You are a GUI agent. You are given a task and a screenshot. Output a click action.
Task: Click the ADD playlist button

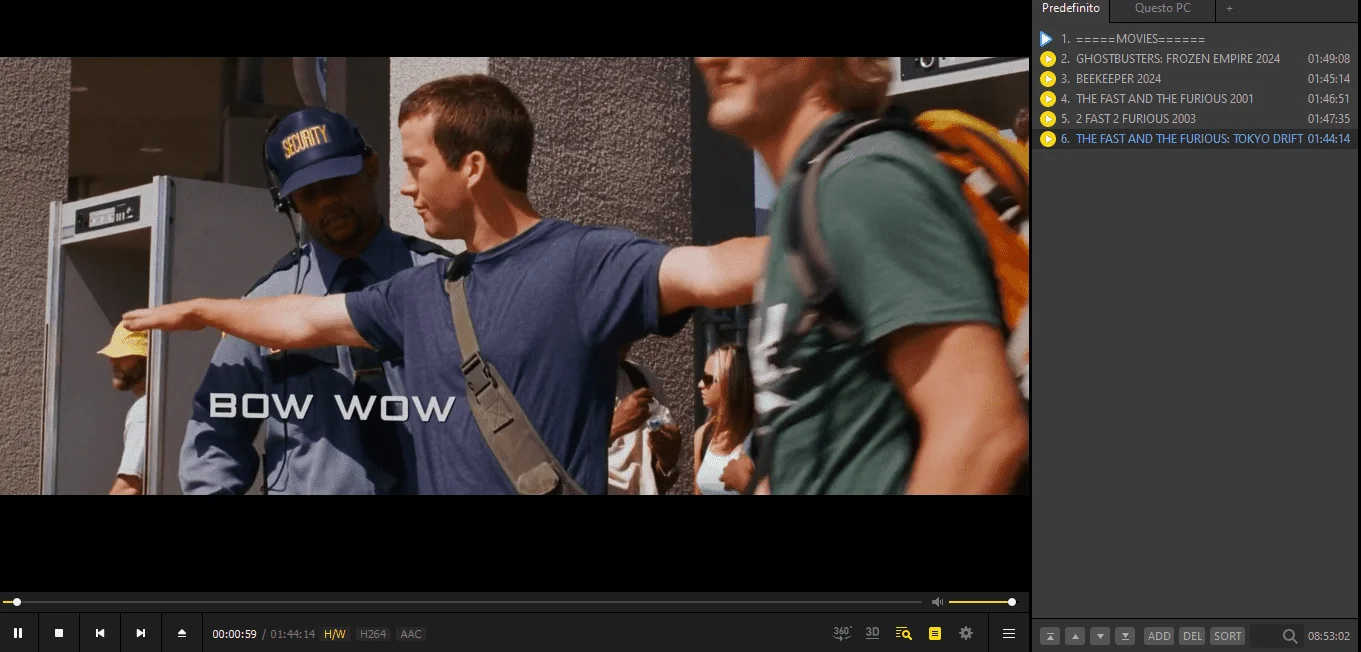(x=1159, y=636)
